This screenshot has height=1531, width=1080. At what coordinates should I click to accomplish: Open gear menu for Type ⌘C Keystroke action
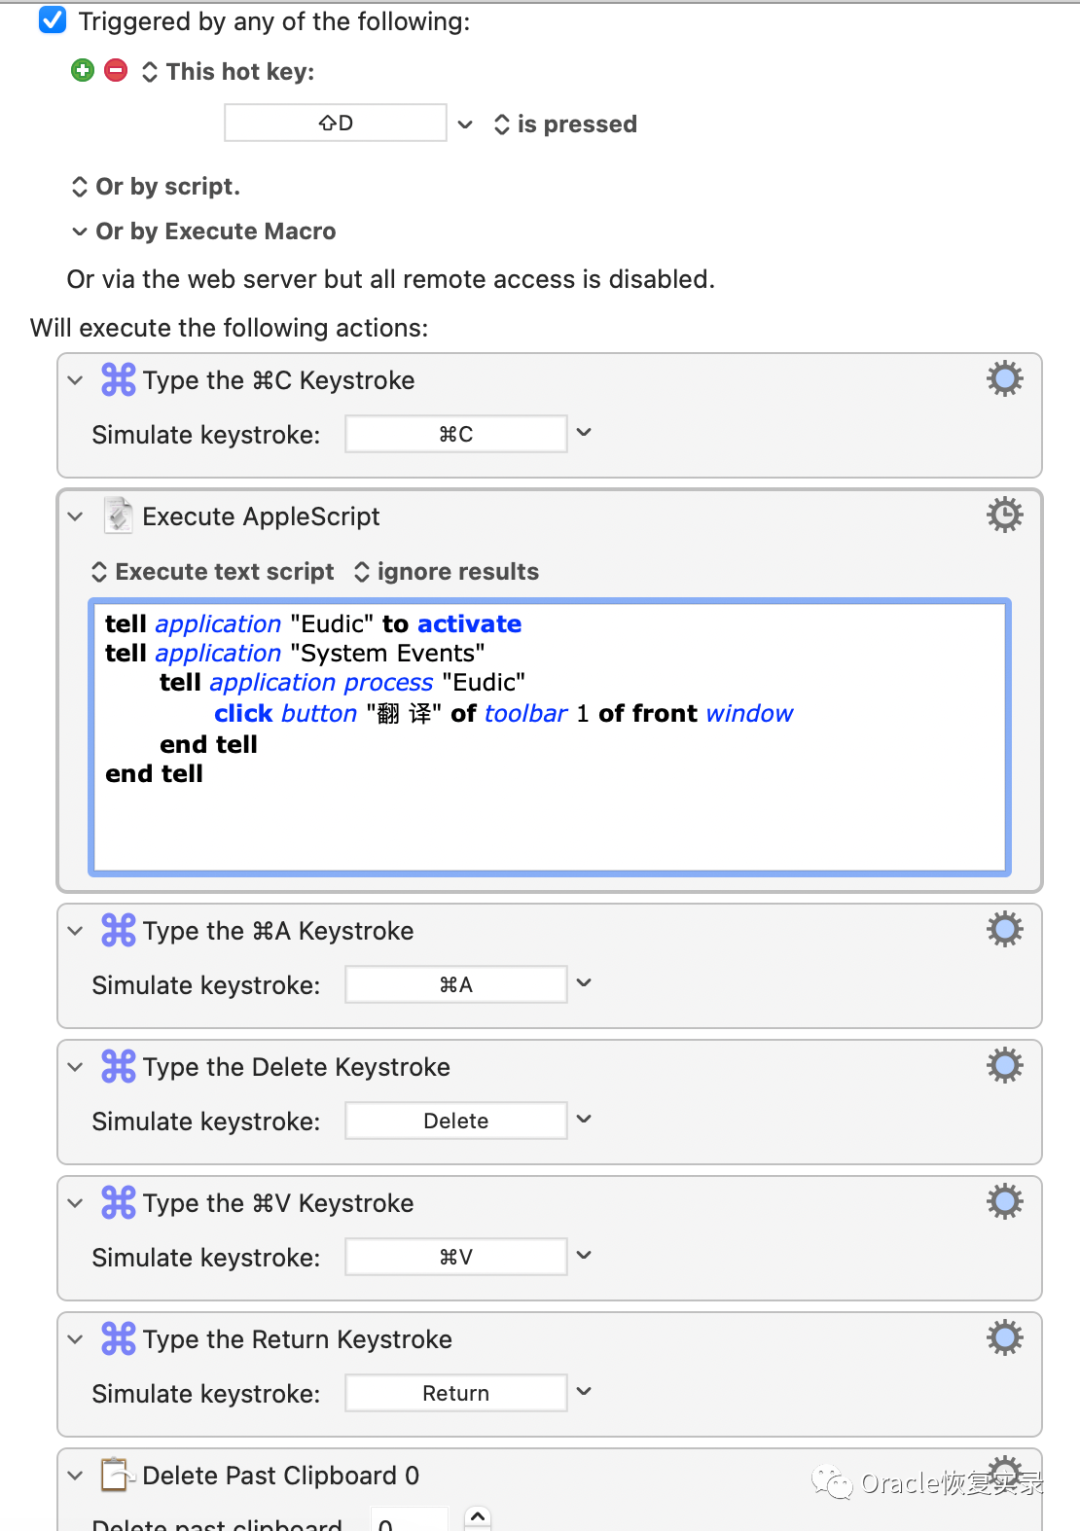click(1005, 379)
